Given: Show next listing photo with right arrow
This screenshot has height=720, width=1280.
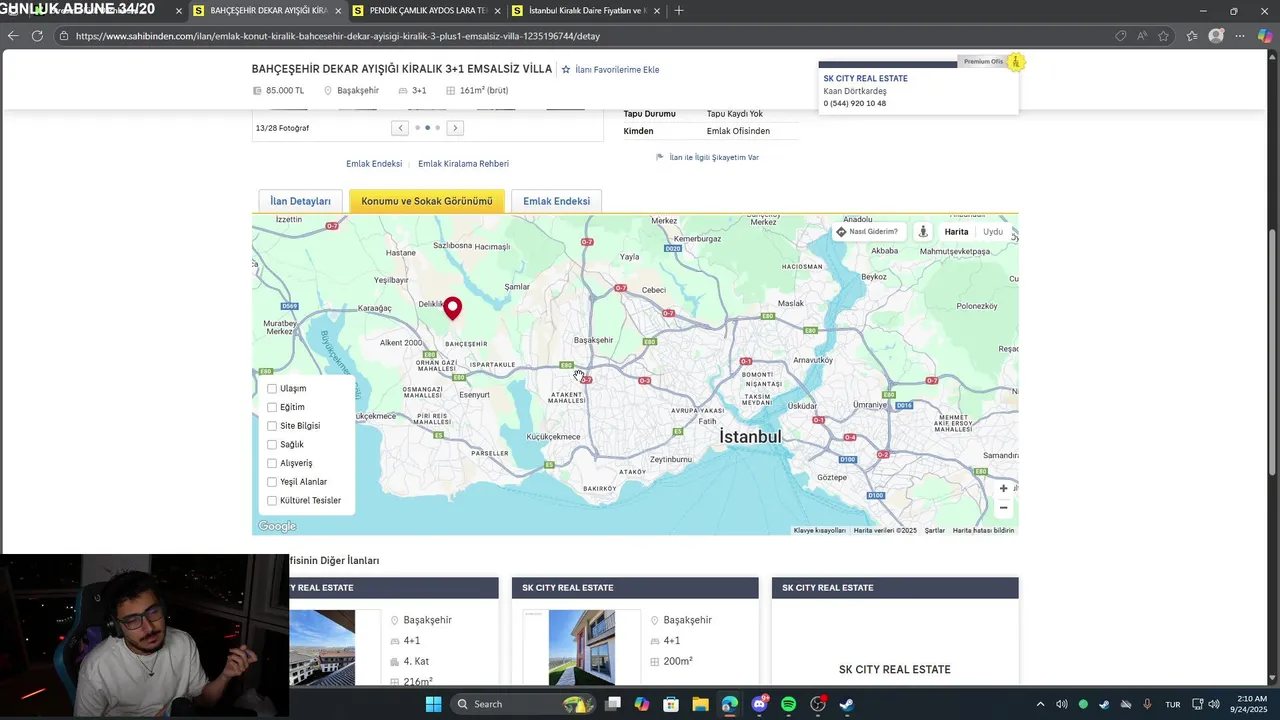Looking at the screenshot, I should pyautogui.click(x=455, y=128).
